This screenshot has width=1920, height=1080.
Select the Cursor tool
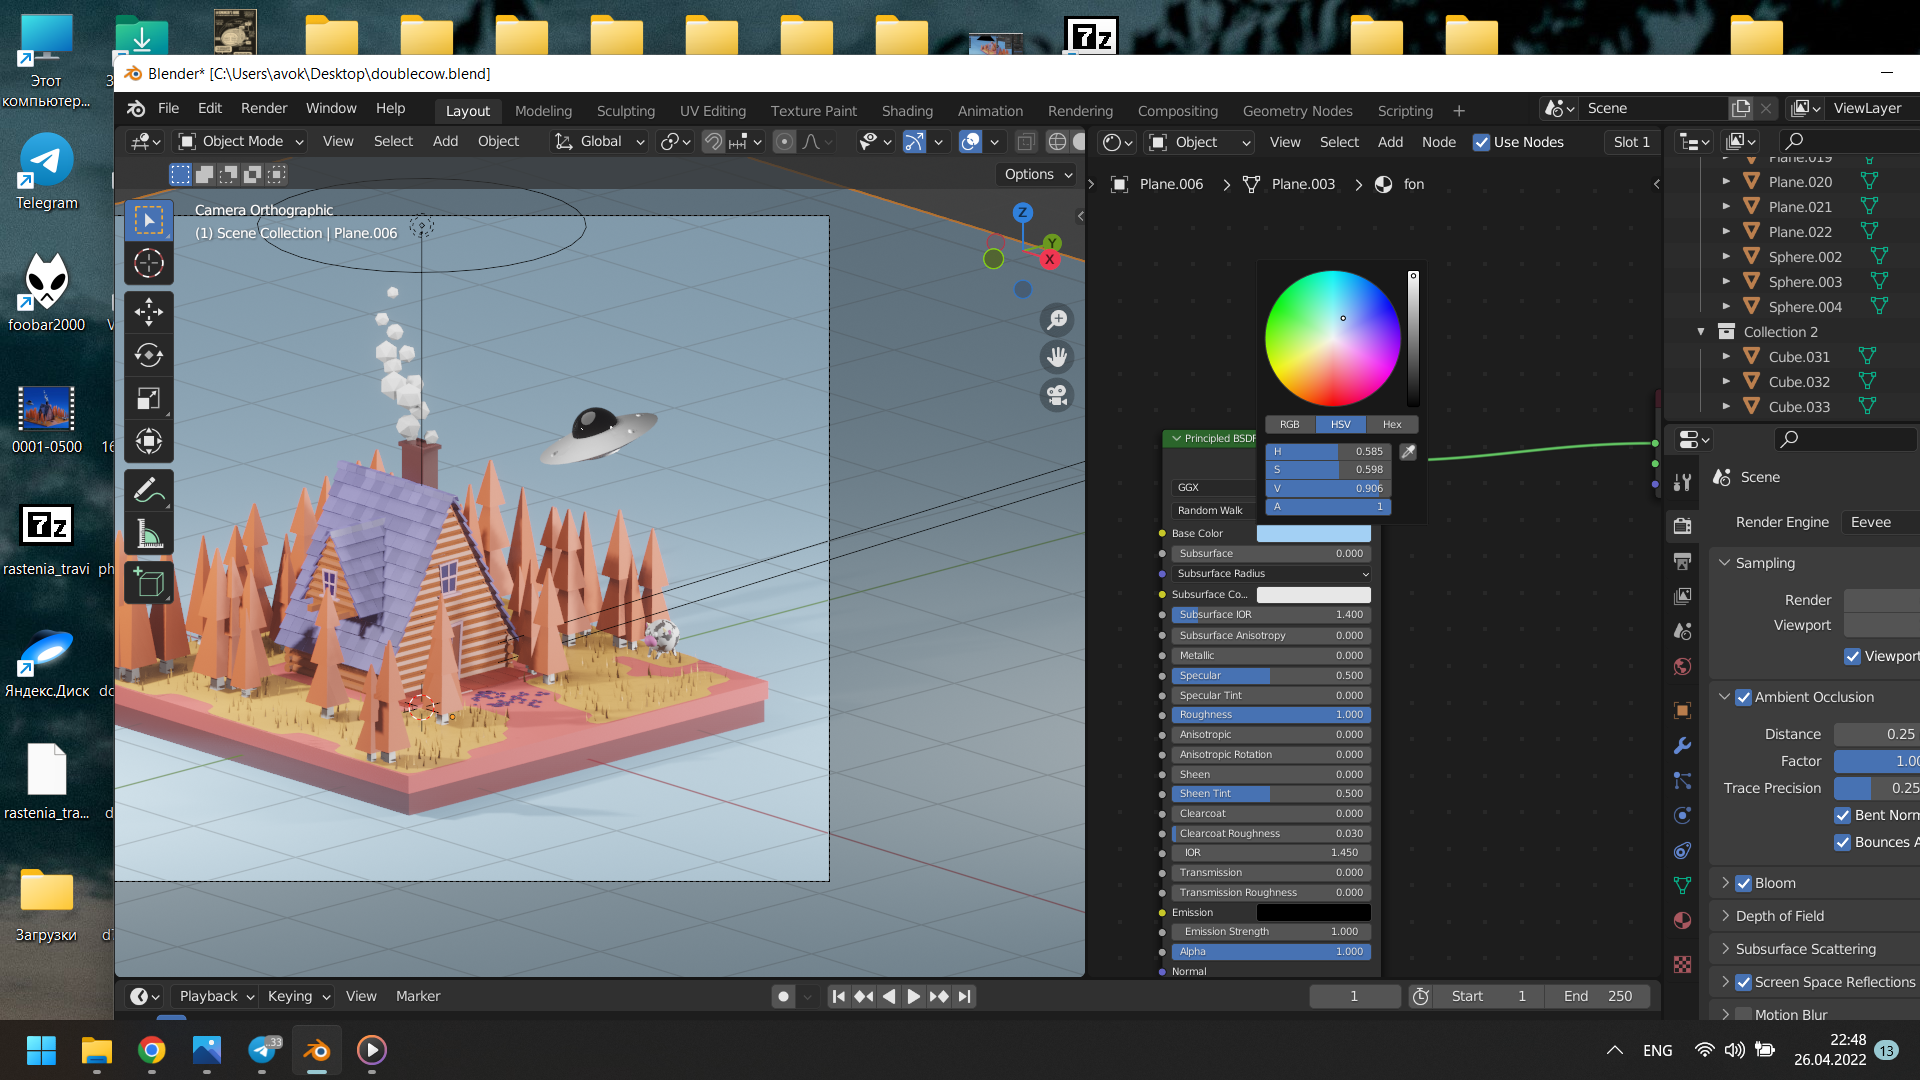(149, 263)
